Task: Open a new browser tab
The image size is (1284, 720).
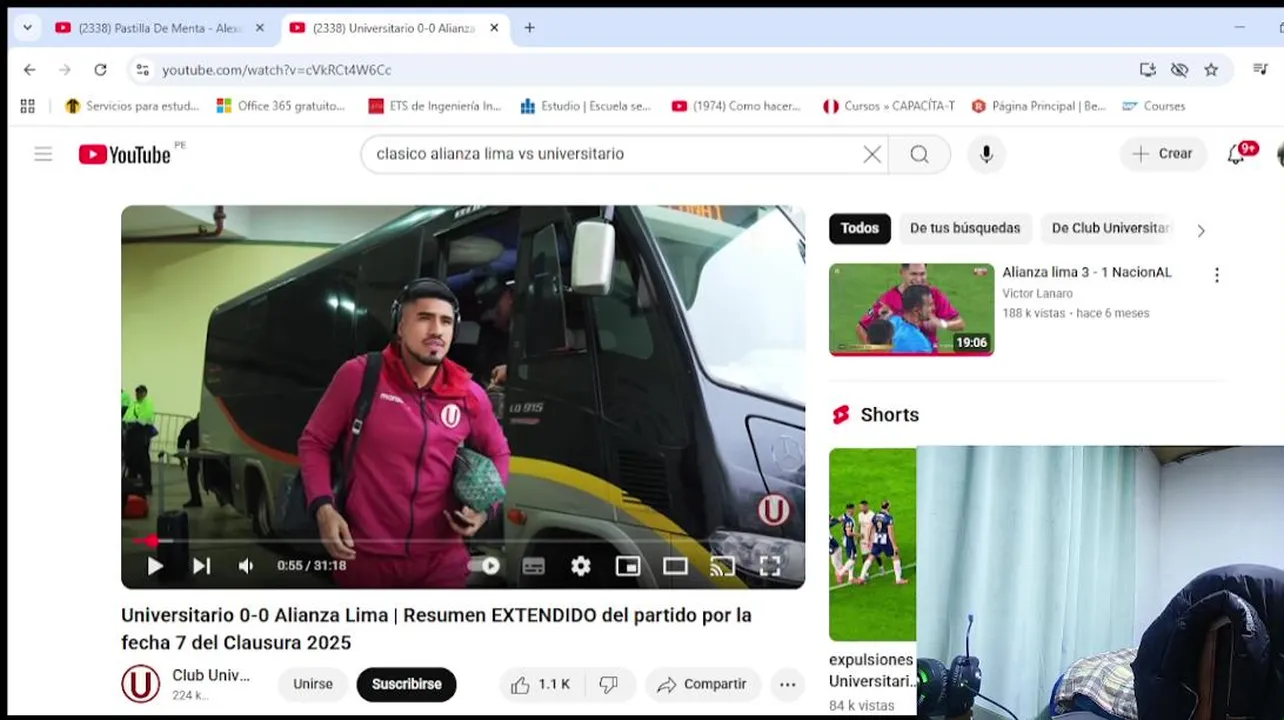Action: tap(530, 28)
